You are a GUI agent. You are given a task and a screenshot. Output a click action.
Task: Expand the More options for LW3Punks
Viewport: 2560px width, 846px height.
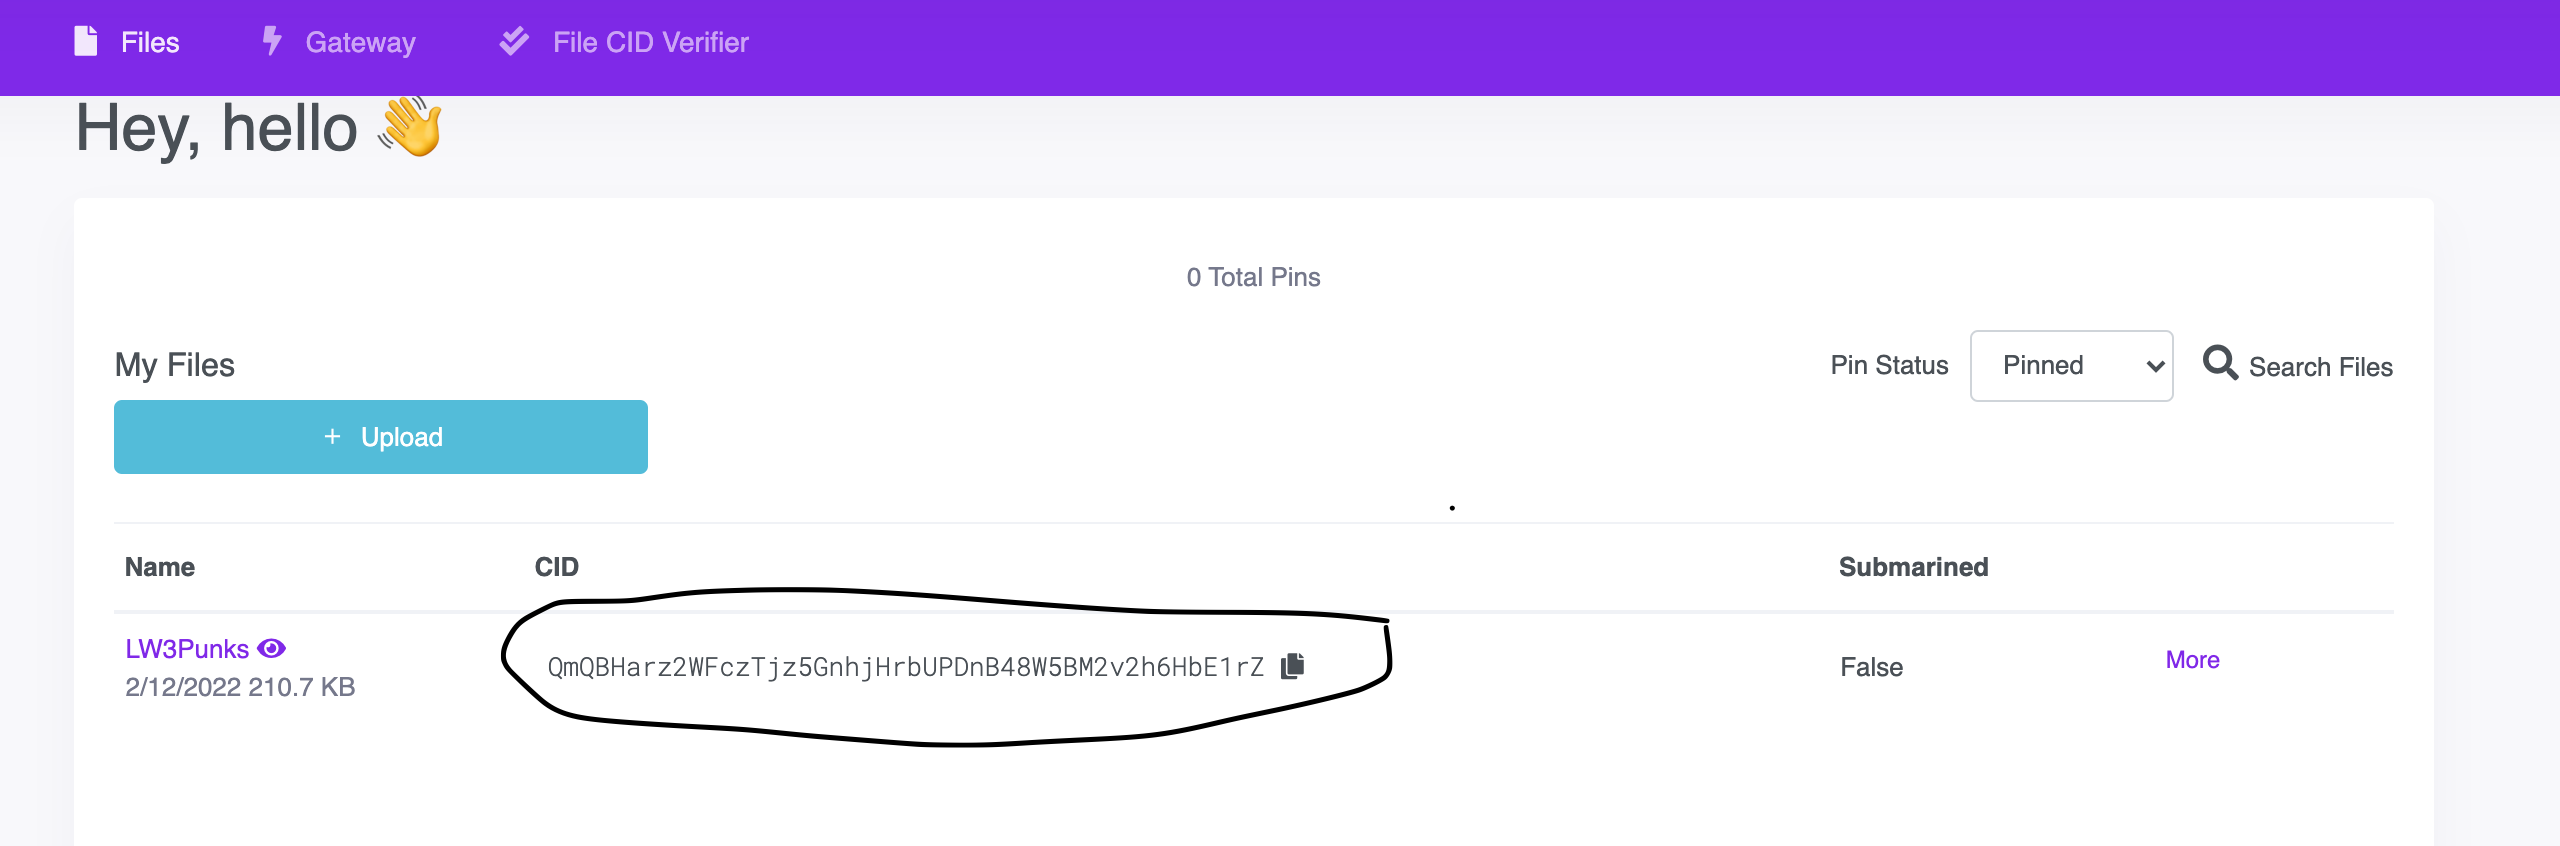click(2191, 659)
